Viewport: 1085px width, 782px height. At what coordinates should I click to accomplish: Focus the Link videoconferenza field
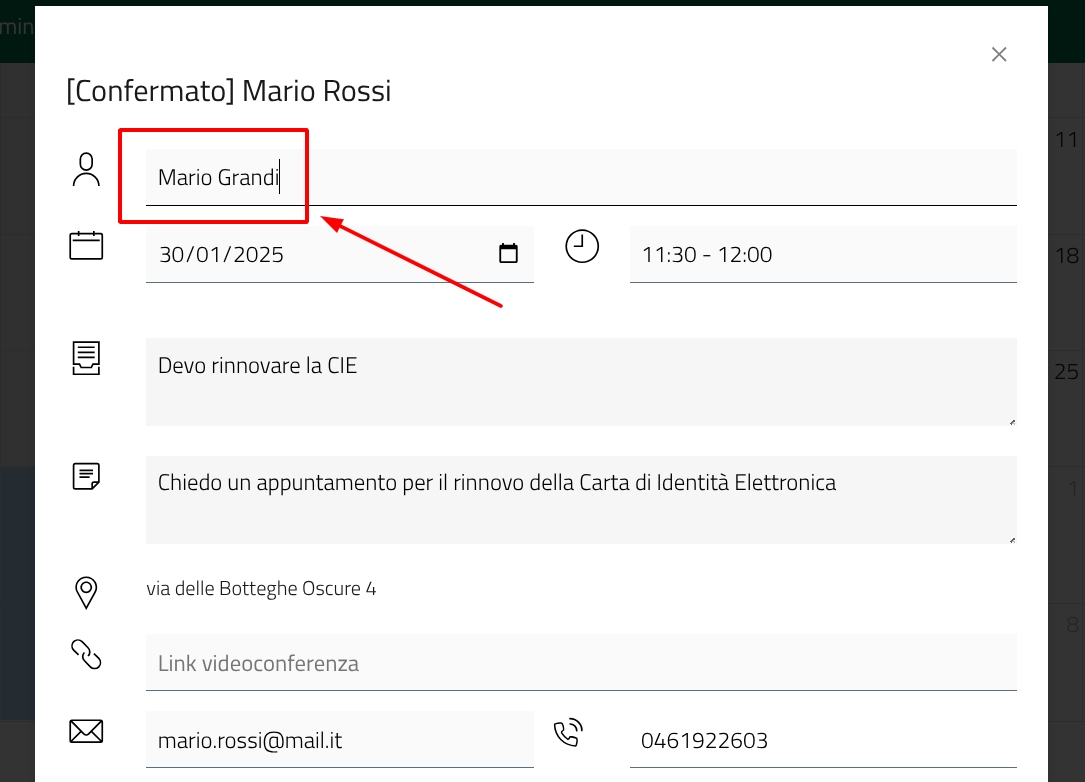point(580,663)
